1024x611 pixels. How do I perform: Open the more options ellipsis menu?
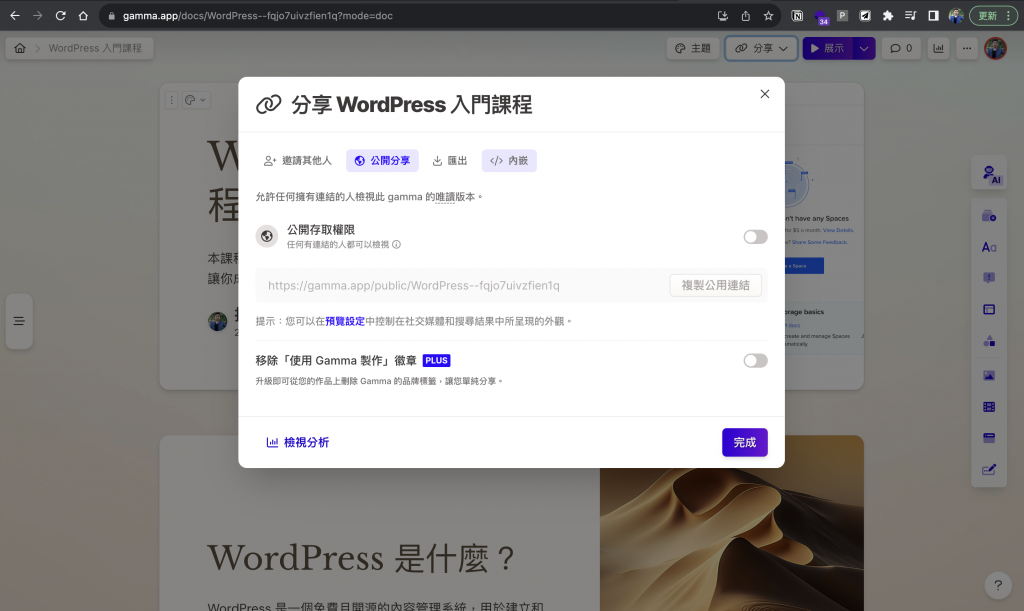point(967,48)
